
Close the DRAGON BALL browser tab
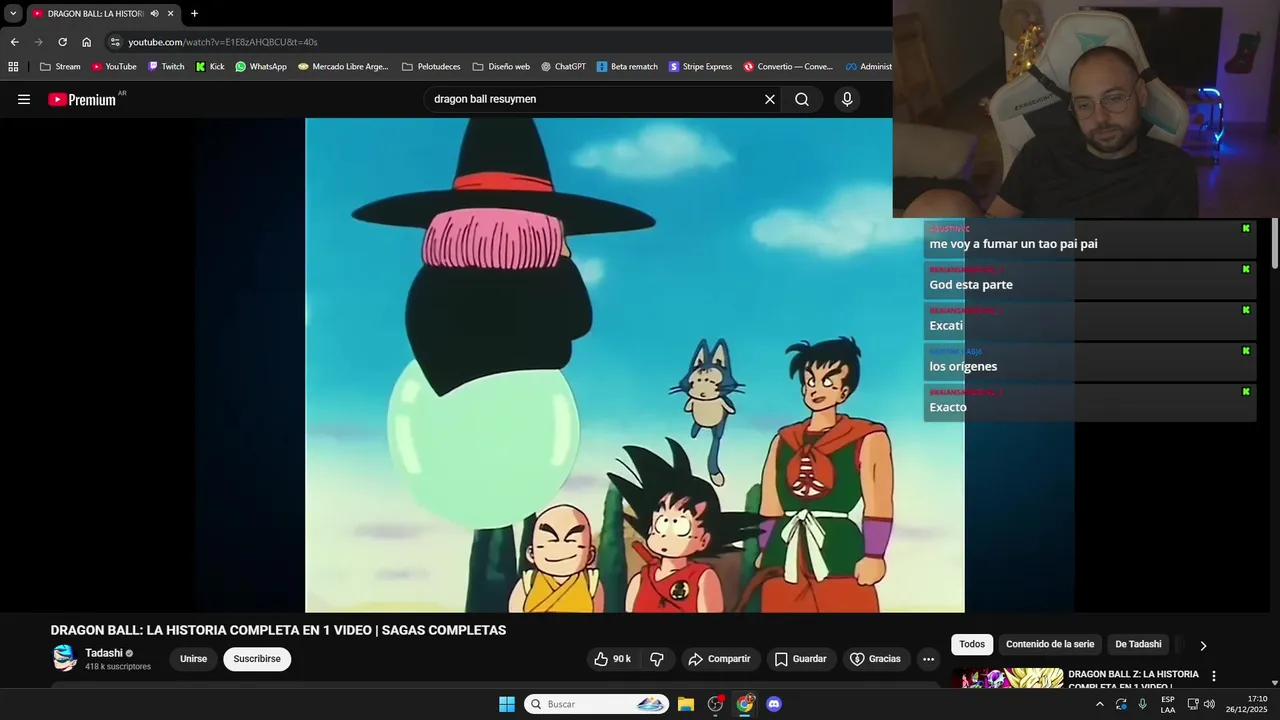click(x=171, y=14)
